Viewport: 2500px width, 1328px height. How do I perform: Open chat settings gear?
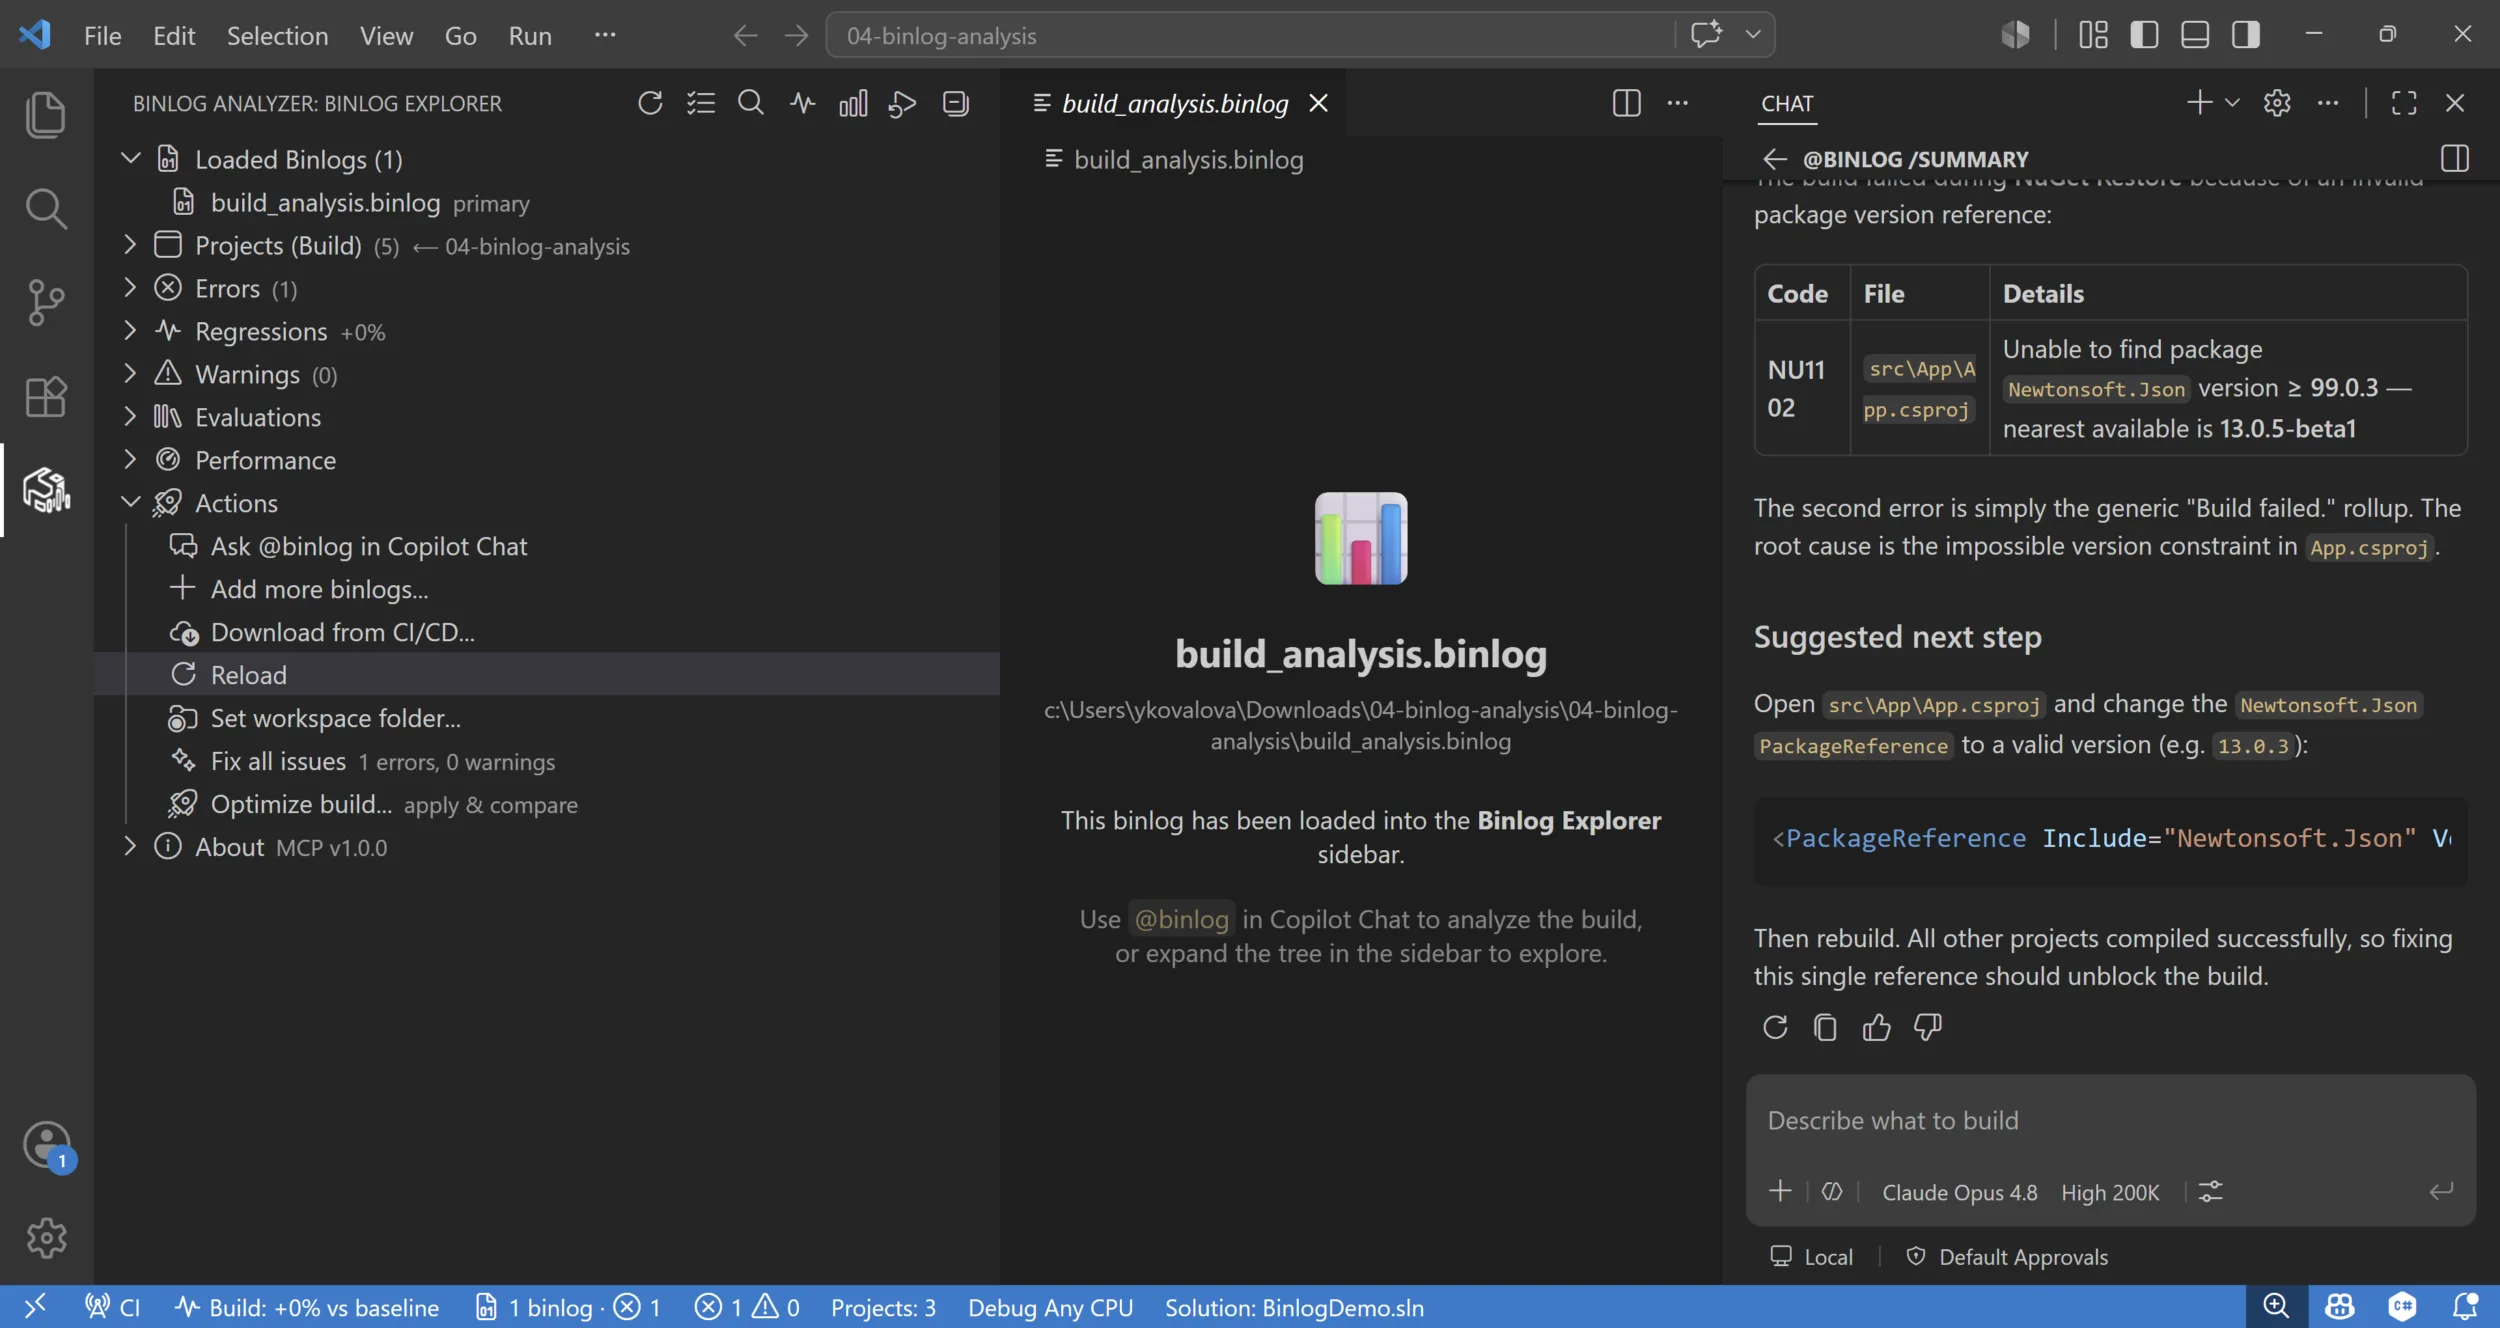[2277, 103]
